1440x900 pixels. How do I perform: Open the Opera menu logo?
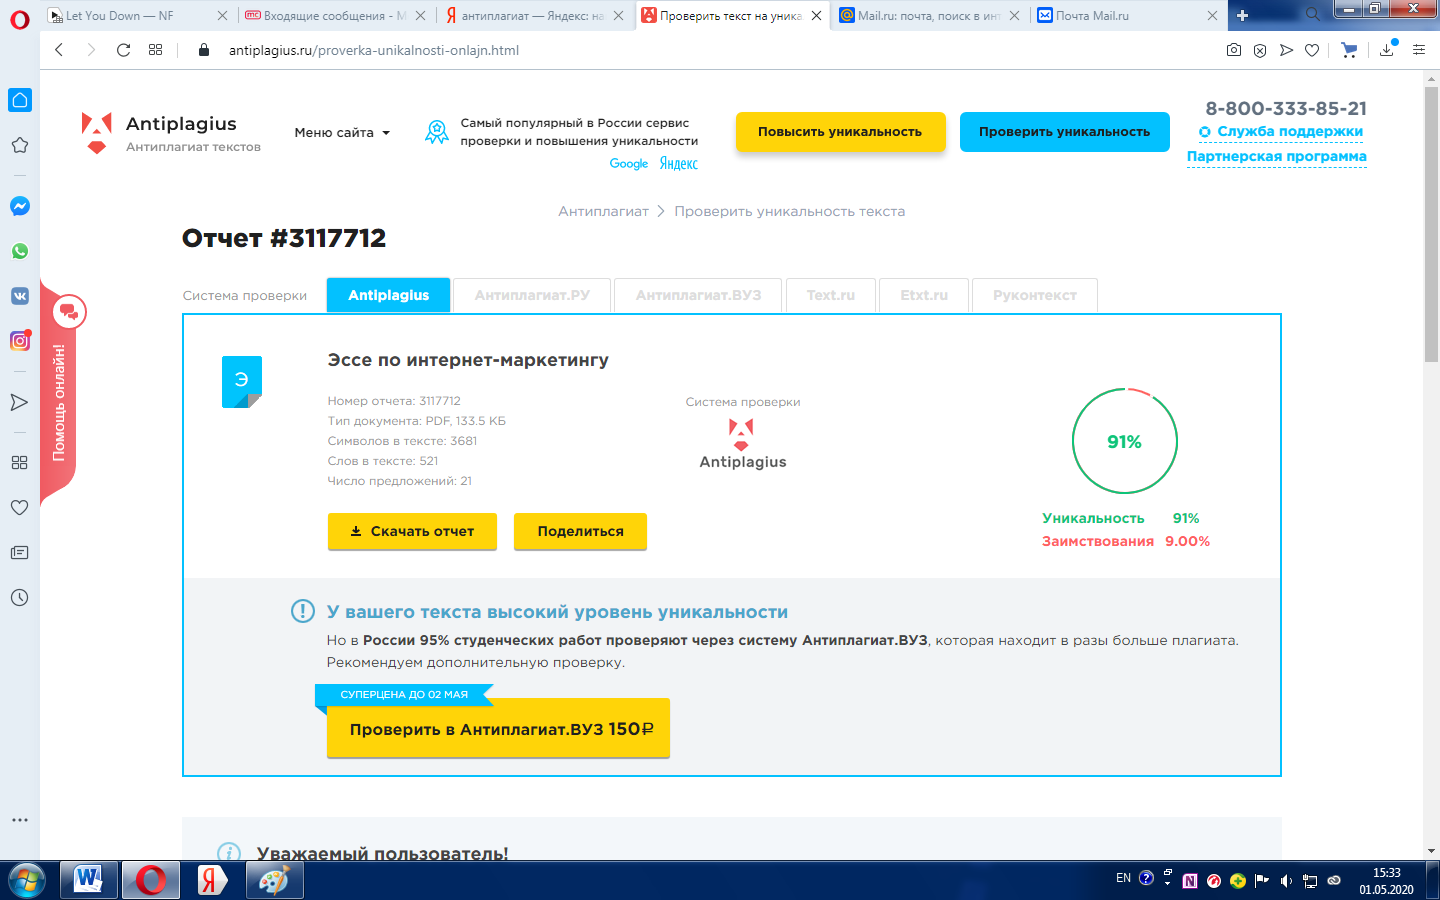(x=19, y=18)
